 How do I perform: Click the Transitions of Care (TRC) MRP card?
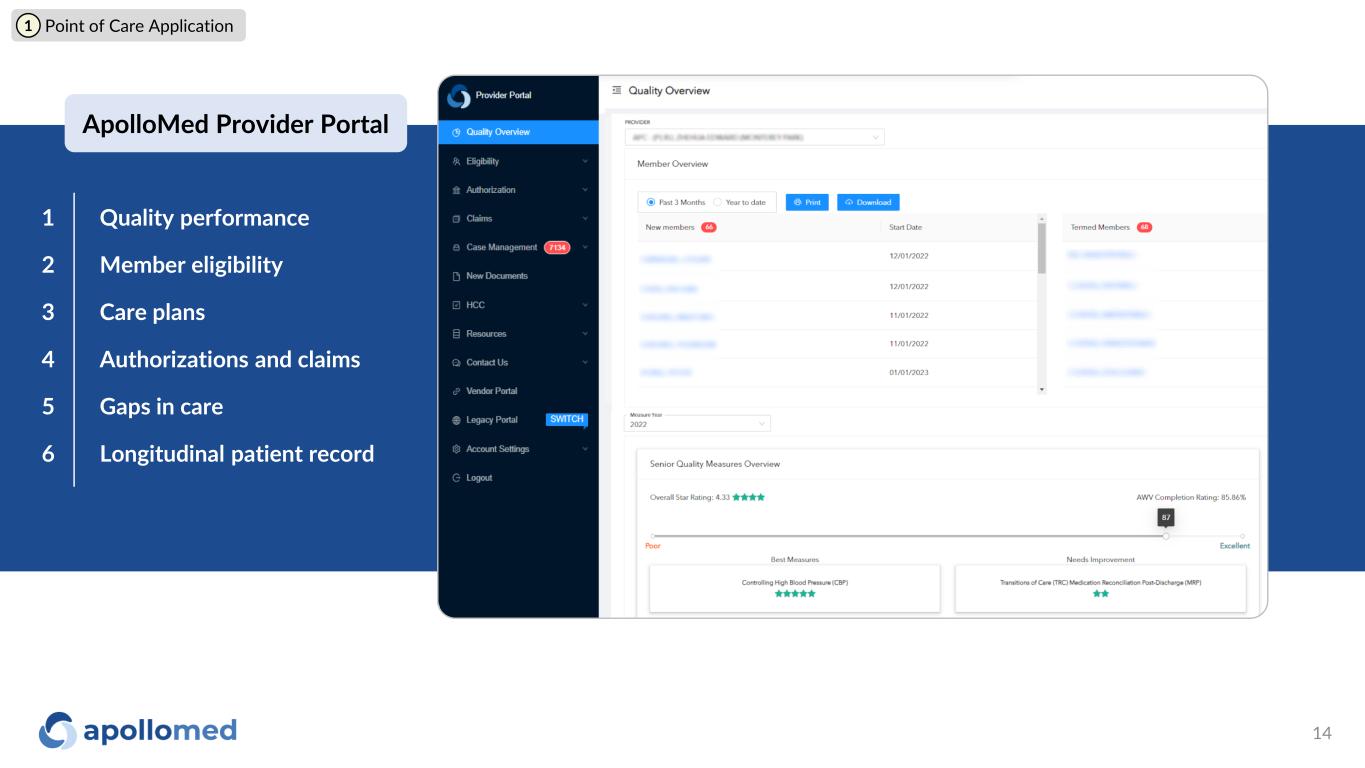click(1101, 588)
